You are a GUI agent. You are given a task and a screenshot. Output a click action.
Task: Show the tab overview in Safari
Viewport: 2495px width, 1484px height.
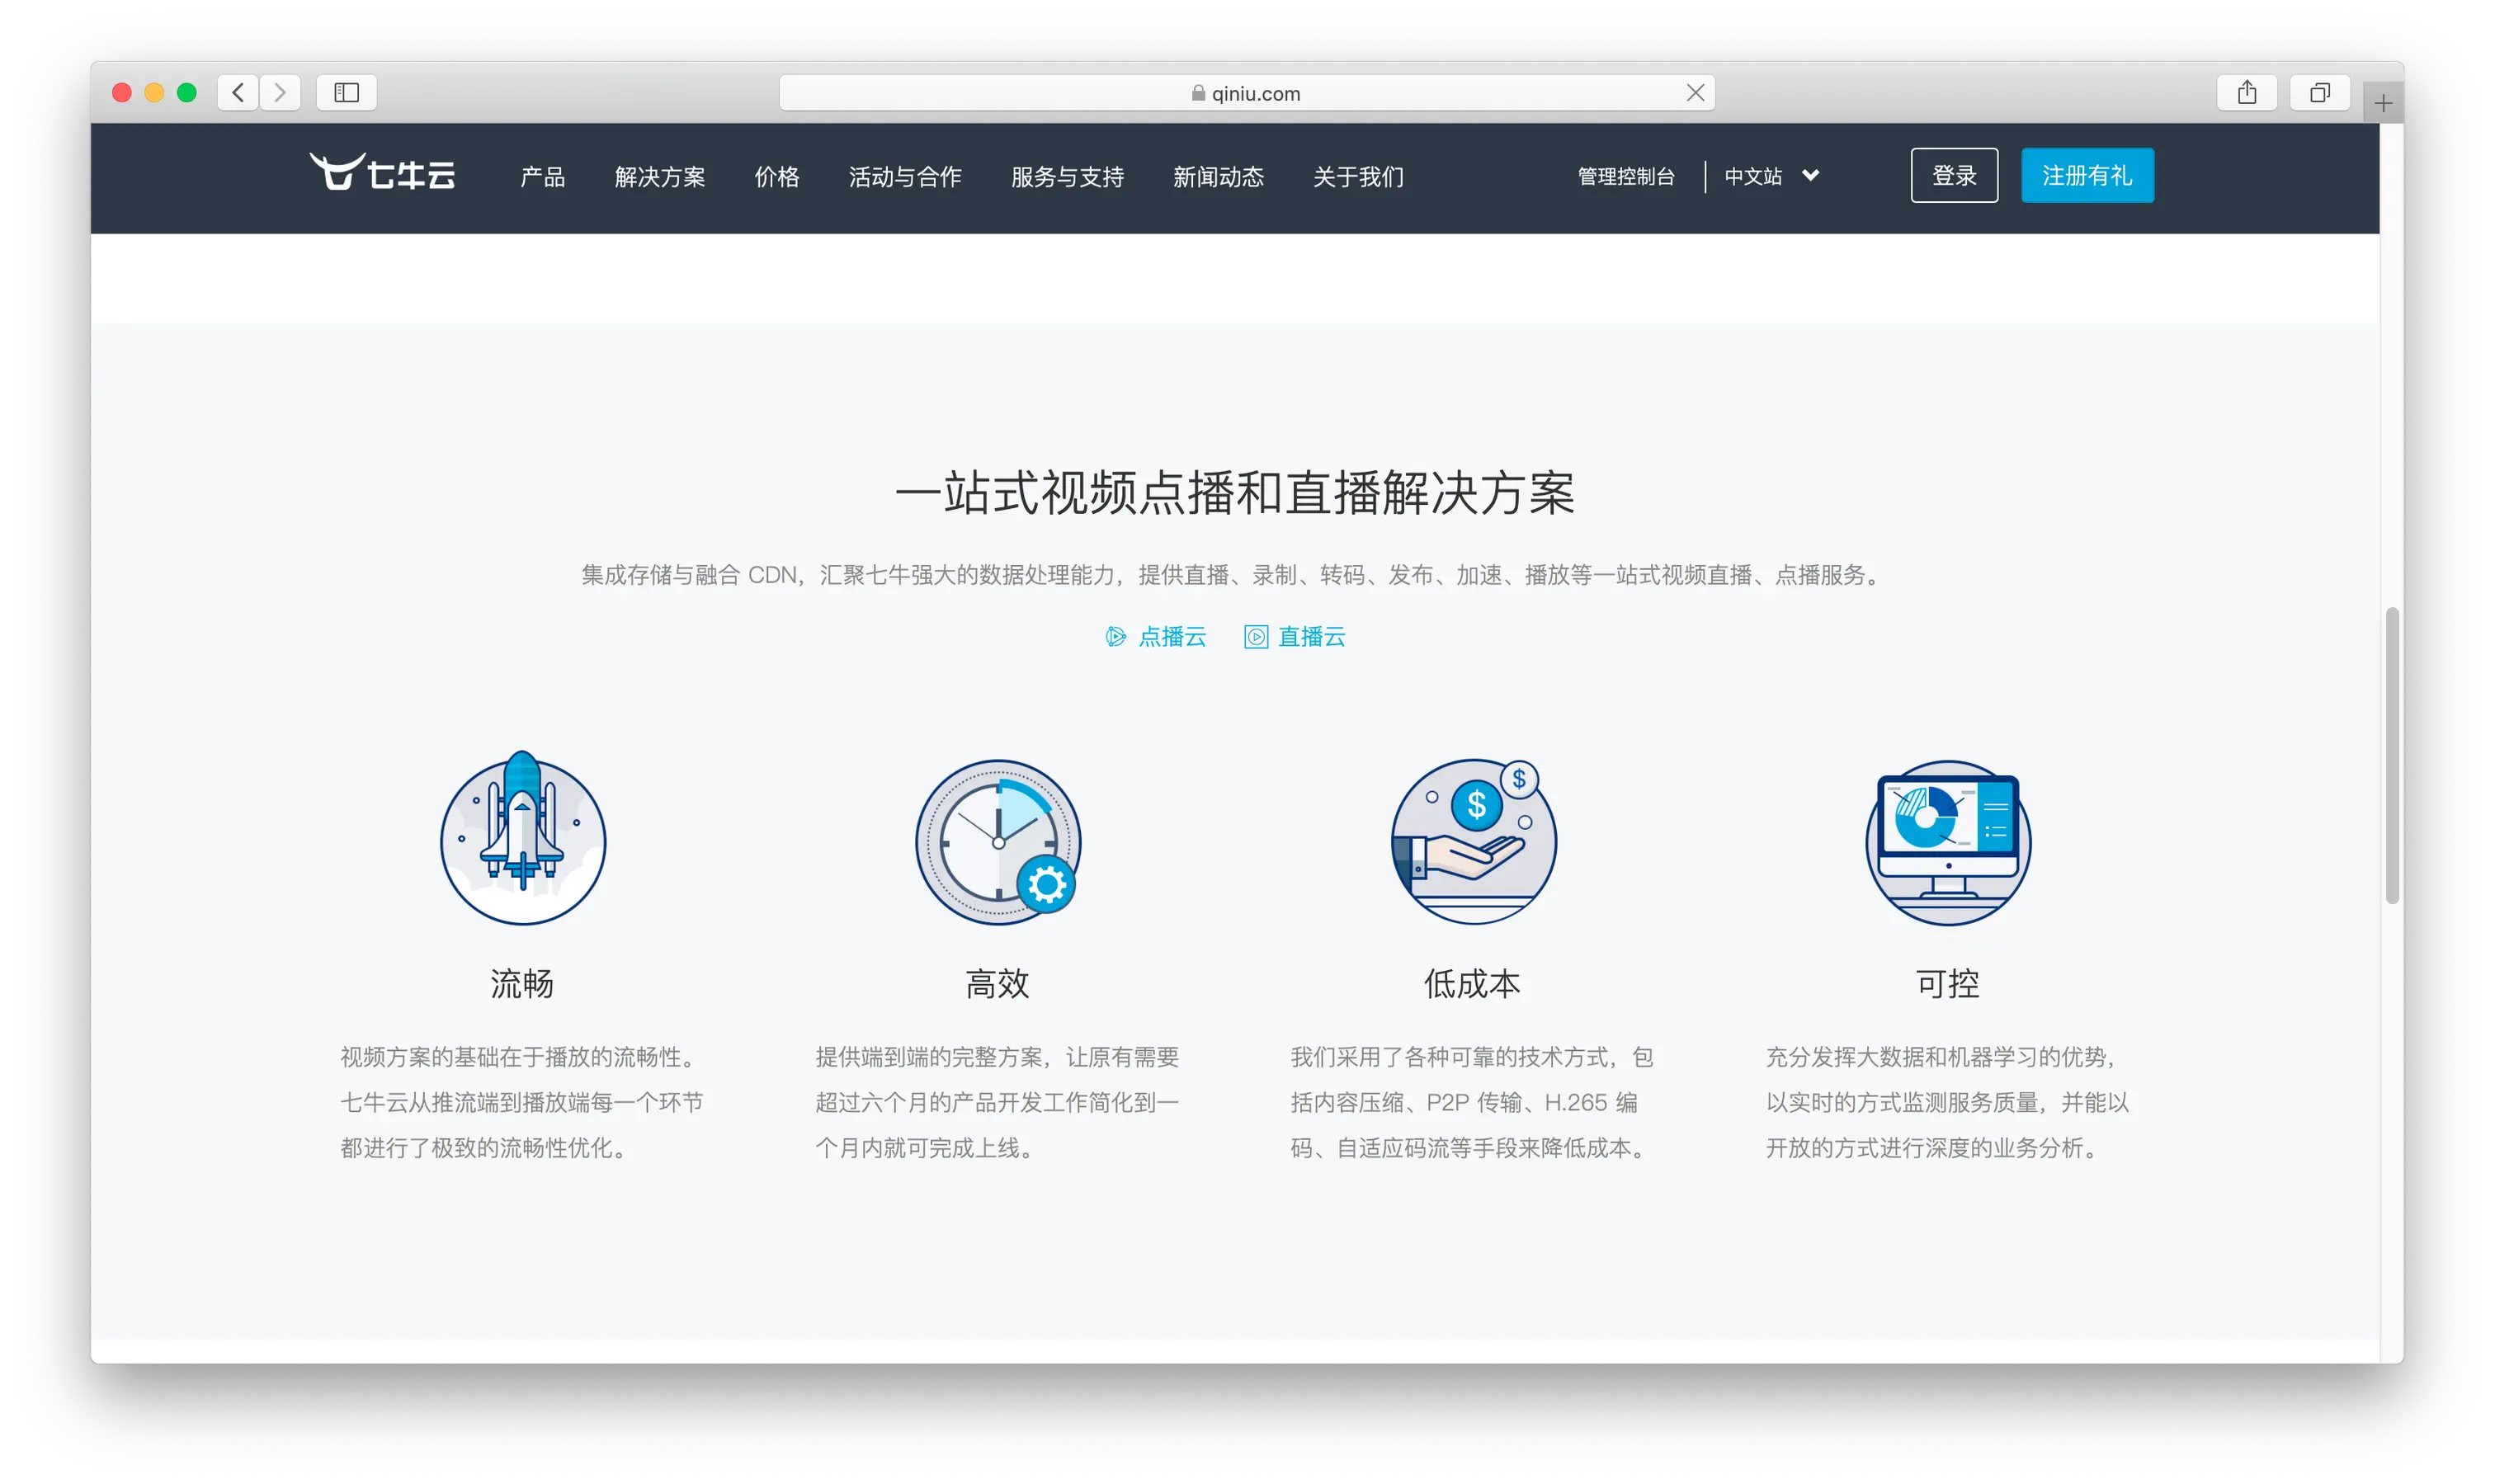tap(2321, 92)
